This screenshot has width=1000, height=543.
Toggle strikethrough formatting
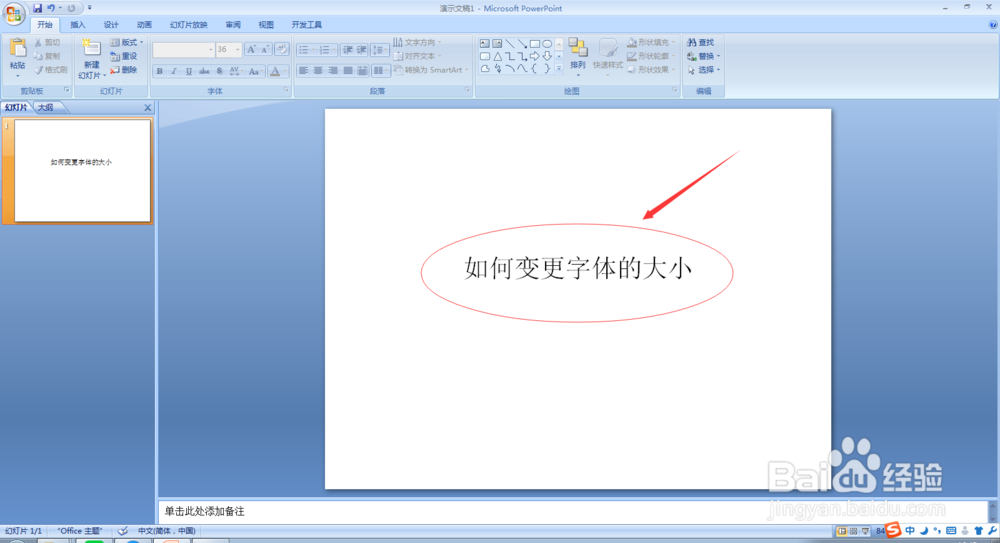point(204,71)
